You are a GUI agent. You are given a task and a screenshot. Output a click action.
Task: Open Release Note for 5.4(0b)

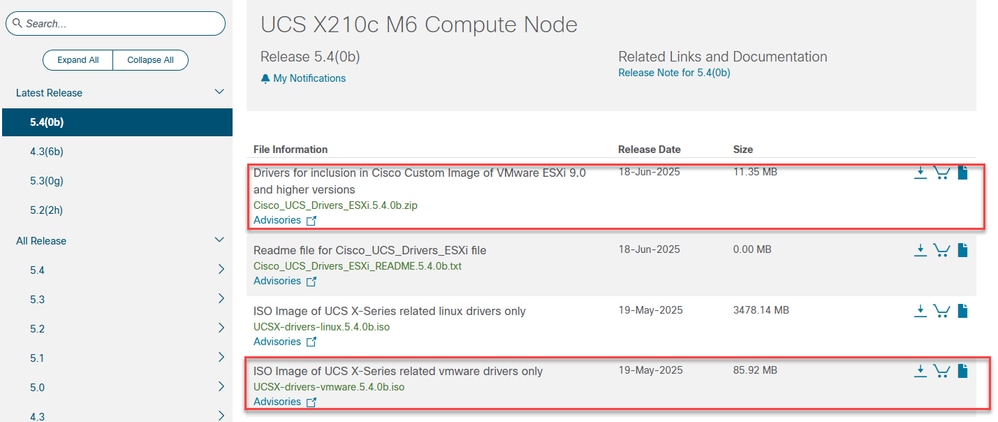point(674,73)
